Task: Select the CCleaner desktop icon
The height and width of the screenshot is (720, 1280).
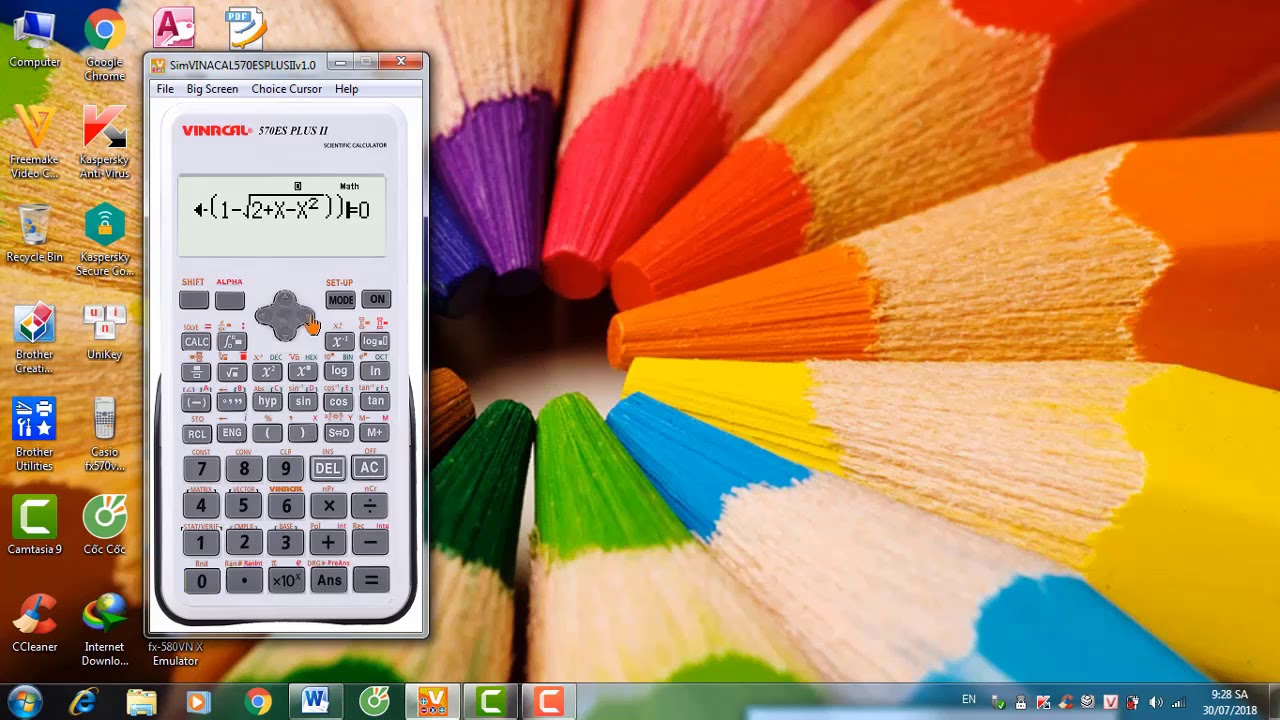Action: click(x=35, y=624)
